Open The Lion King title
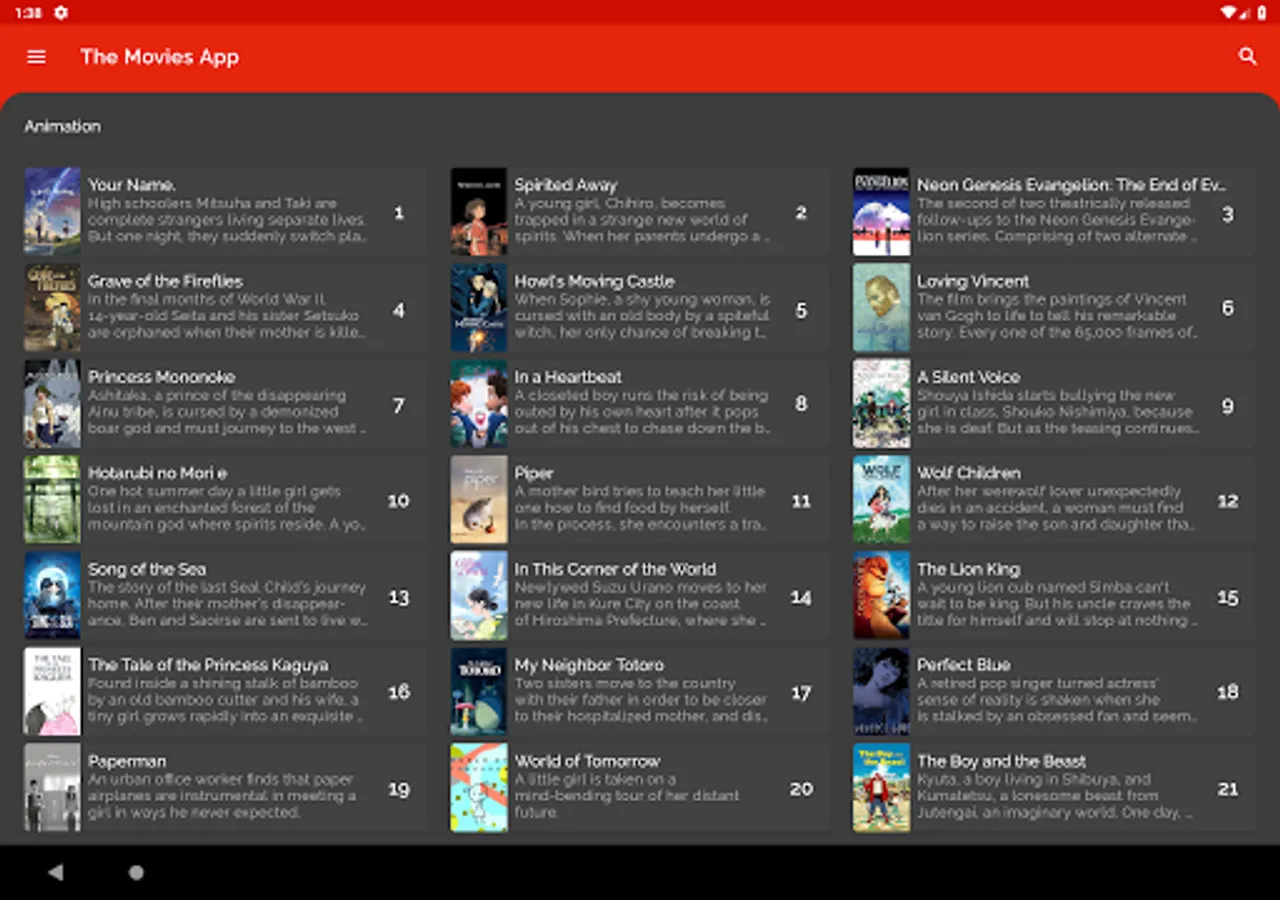This screenshot has width=1280, height=900. click(969, 569)
